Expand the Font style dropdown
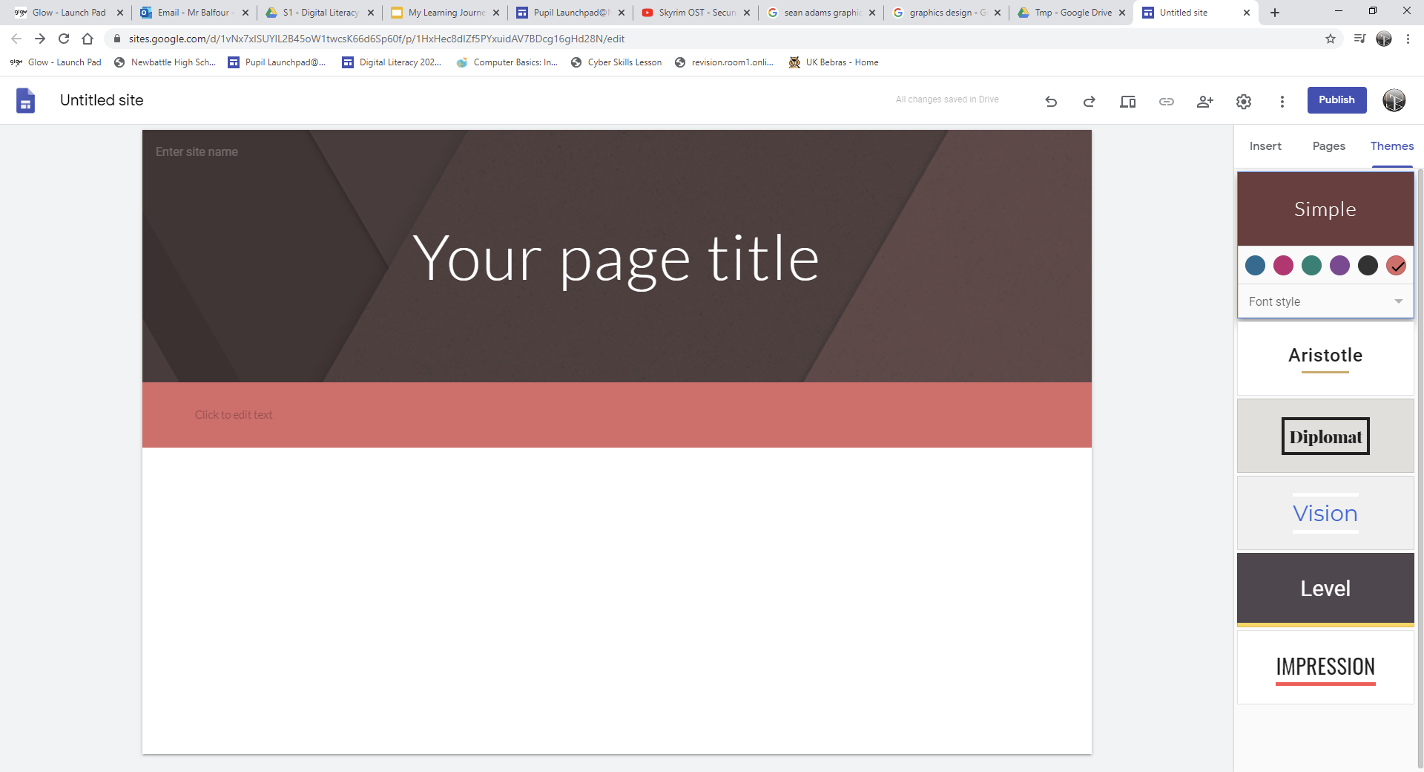 pos(1325,301)
